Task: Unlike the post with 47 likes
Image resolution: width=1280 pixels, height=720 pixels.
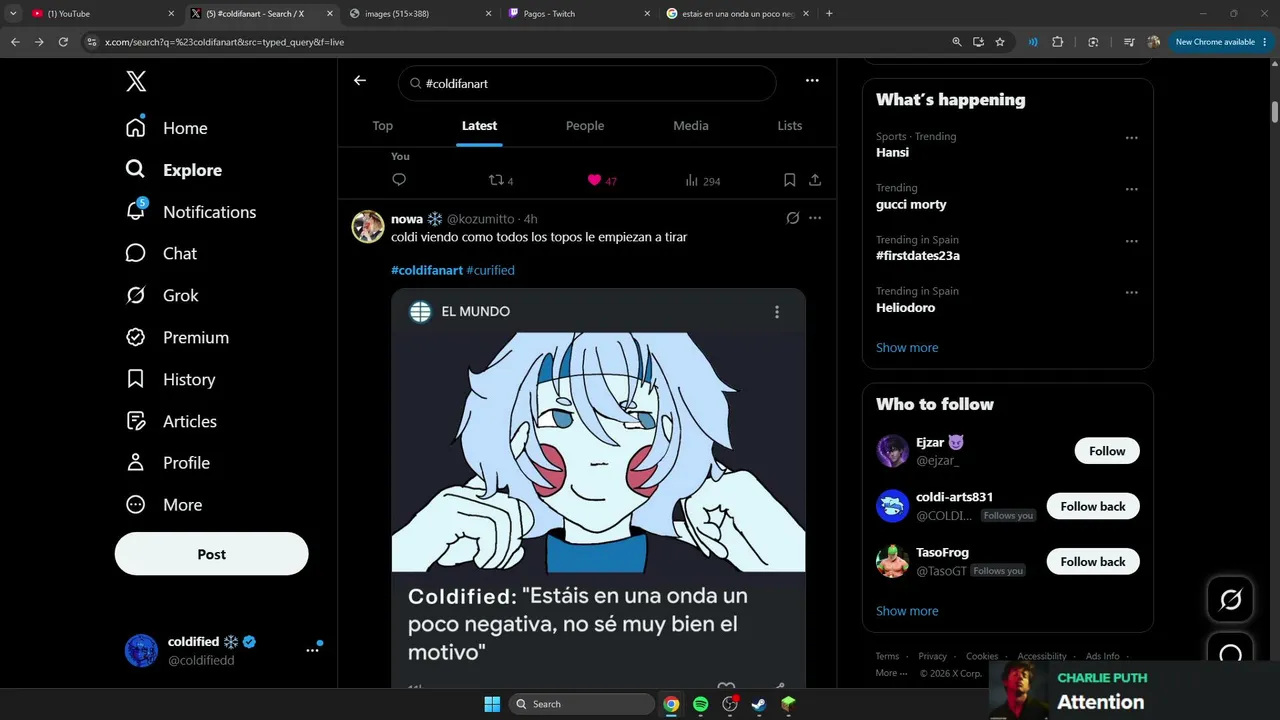Action: click(x=601, y=181)
